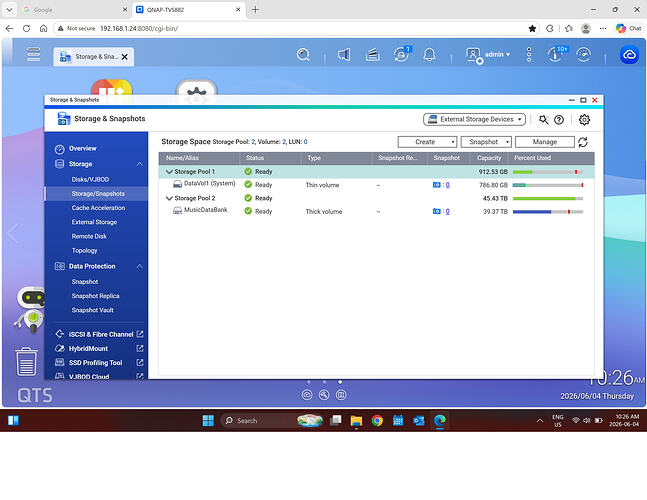Screen dimensions: 647x500
Task: Collapse the Data Protection sidebar section
Action: click(x=139, y=267)
